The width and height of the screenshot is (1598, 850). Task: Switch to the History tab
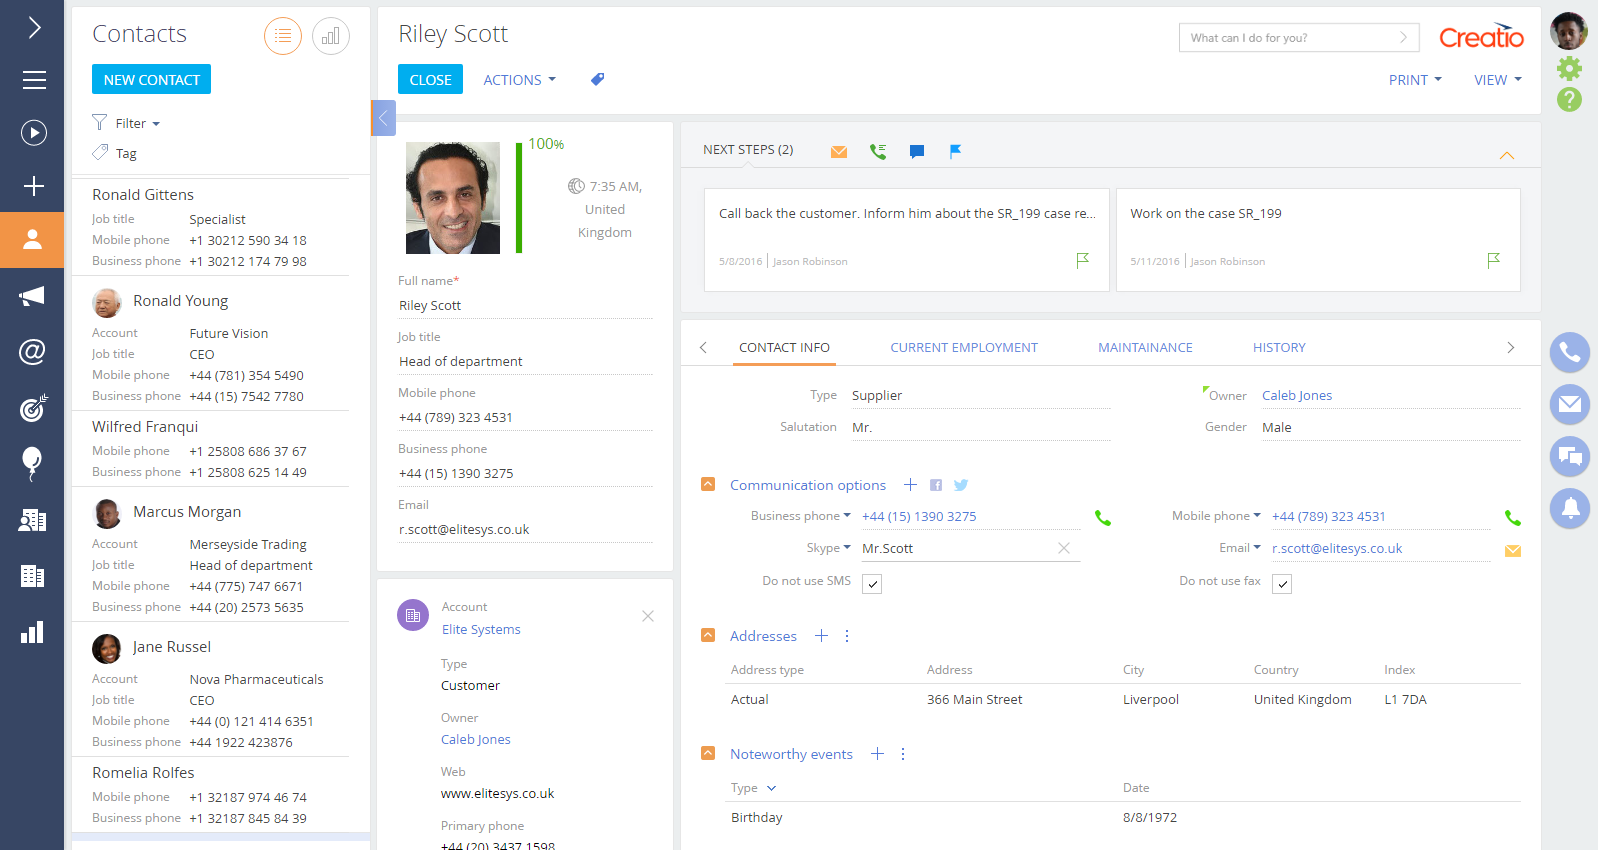(x=1279, y=347)
